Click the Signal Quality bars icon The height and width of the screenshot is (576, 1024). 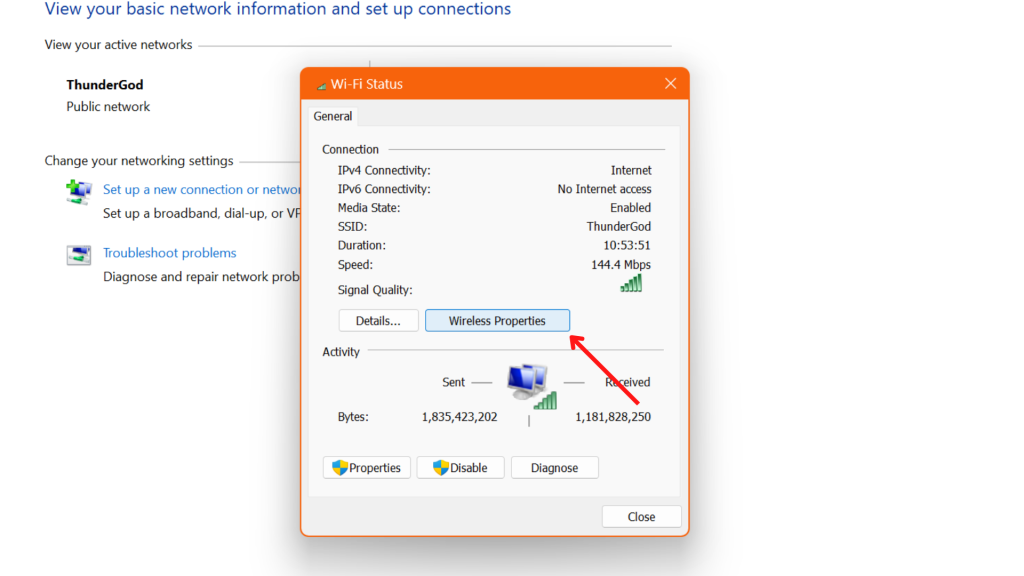click(631, 283)
